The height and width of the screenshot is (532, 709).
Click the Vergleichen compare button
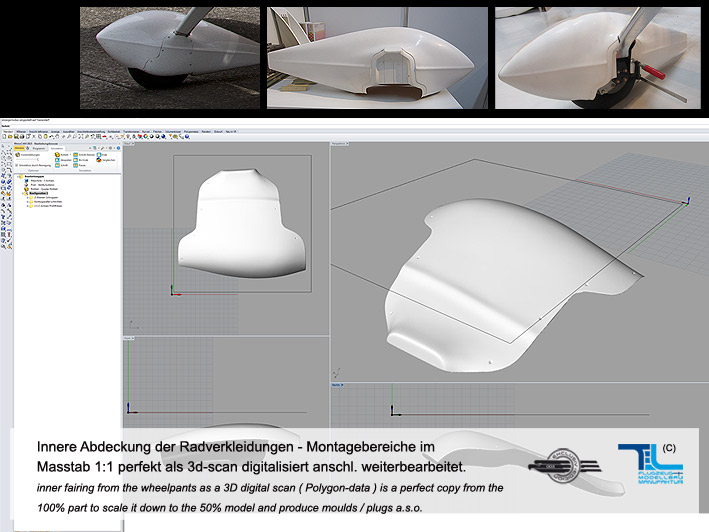[x=106, y=160]
